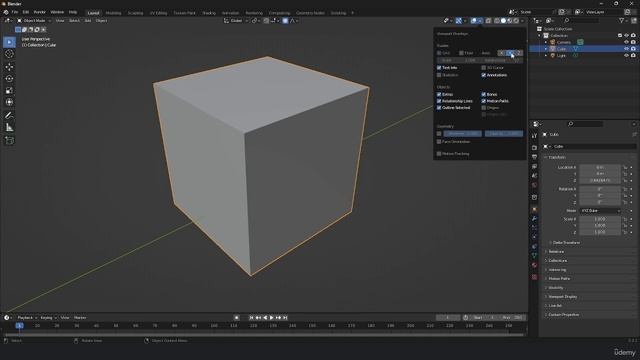Click the Blender logo menu icon

[x=6, y=12]
